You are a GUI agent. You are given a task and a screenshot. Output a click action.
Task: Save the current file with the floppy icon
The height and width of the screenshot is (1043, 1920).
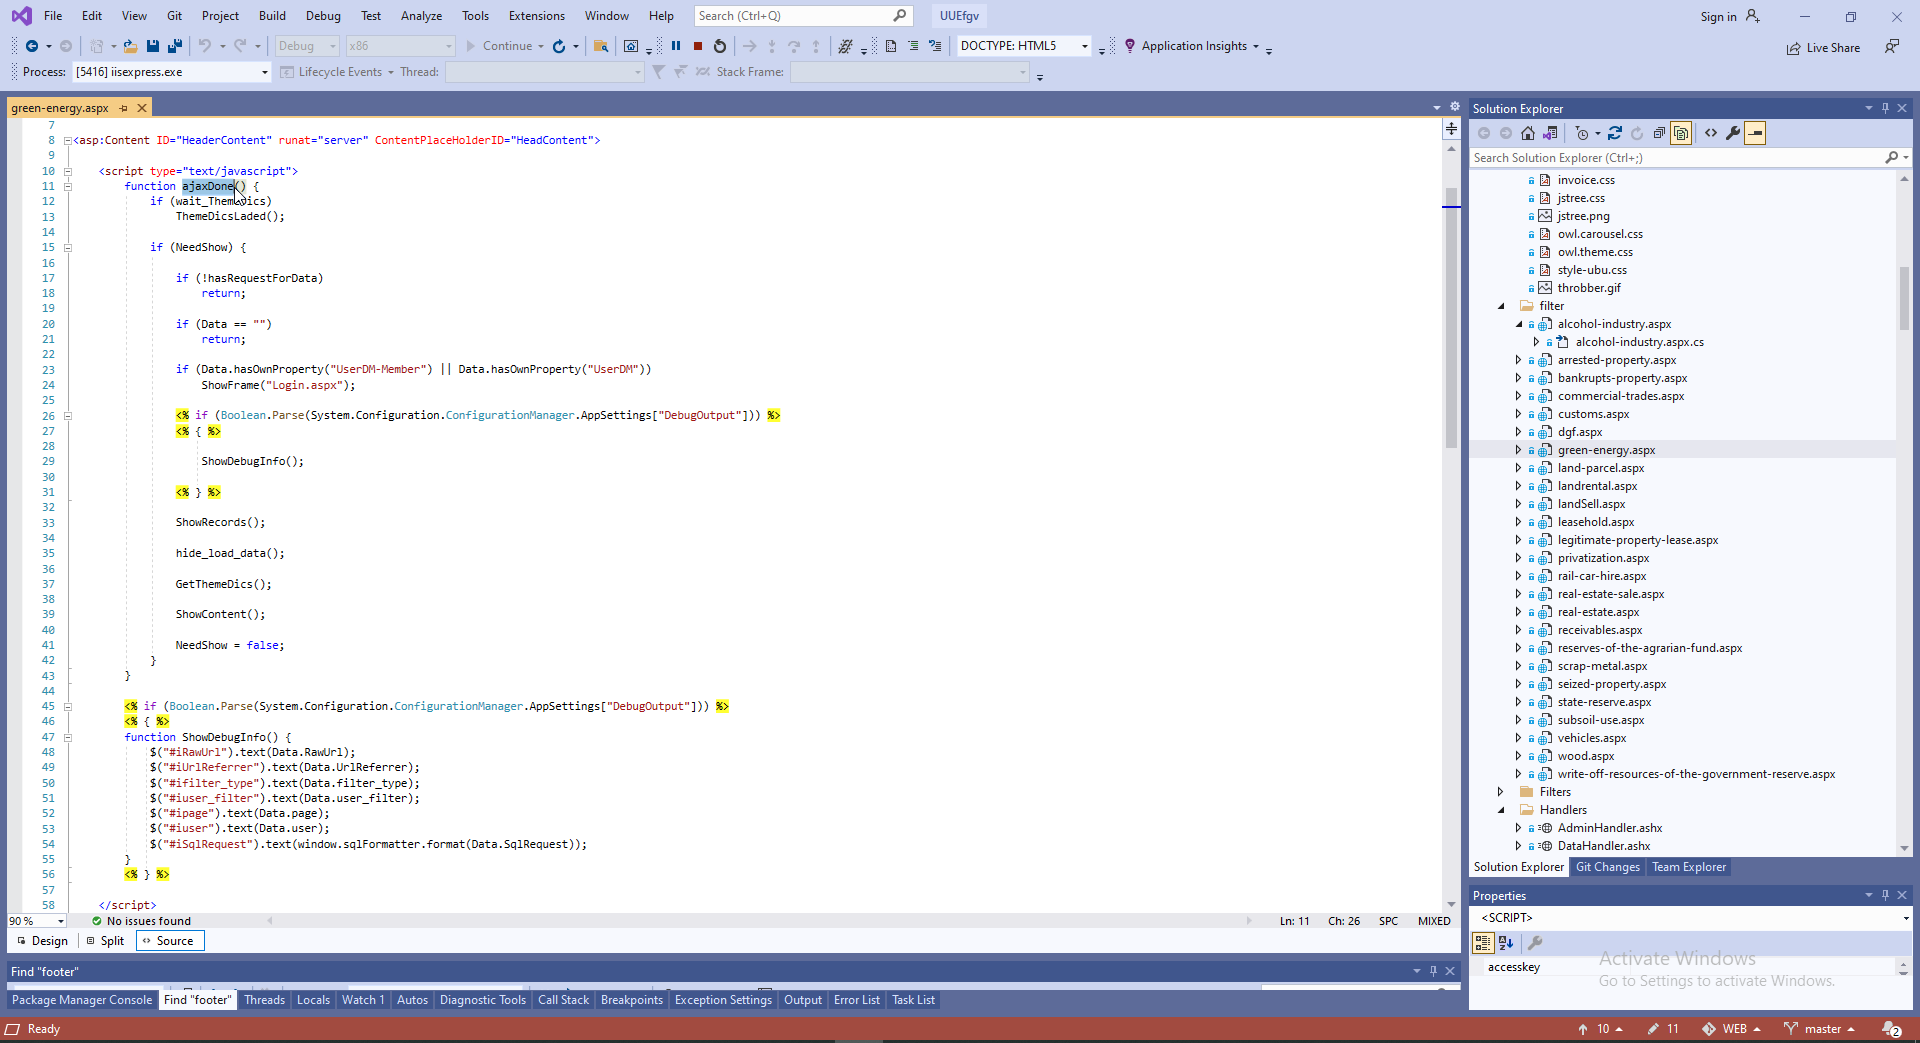click(x=153, y=46)
